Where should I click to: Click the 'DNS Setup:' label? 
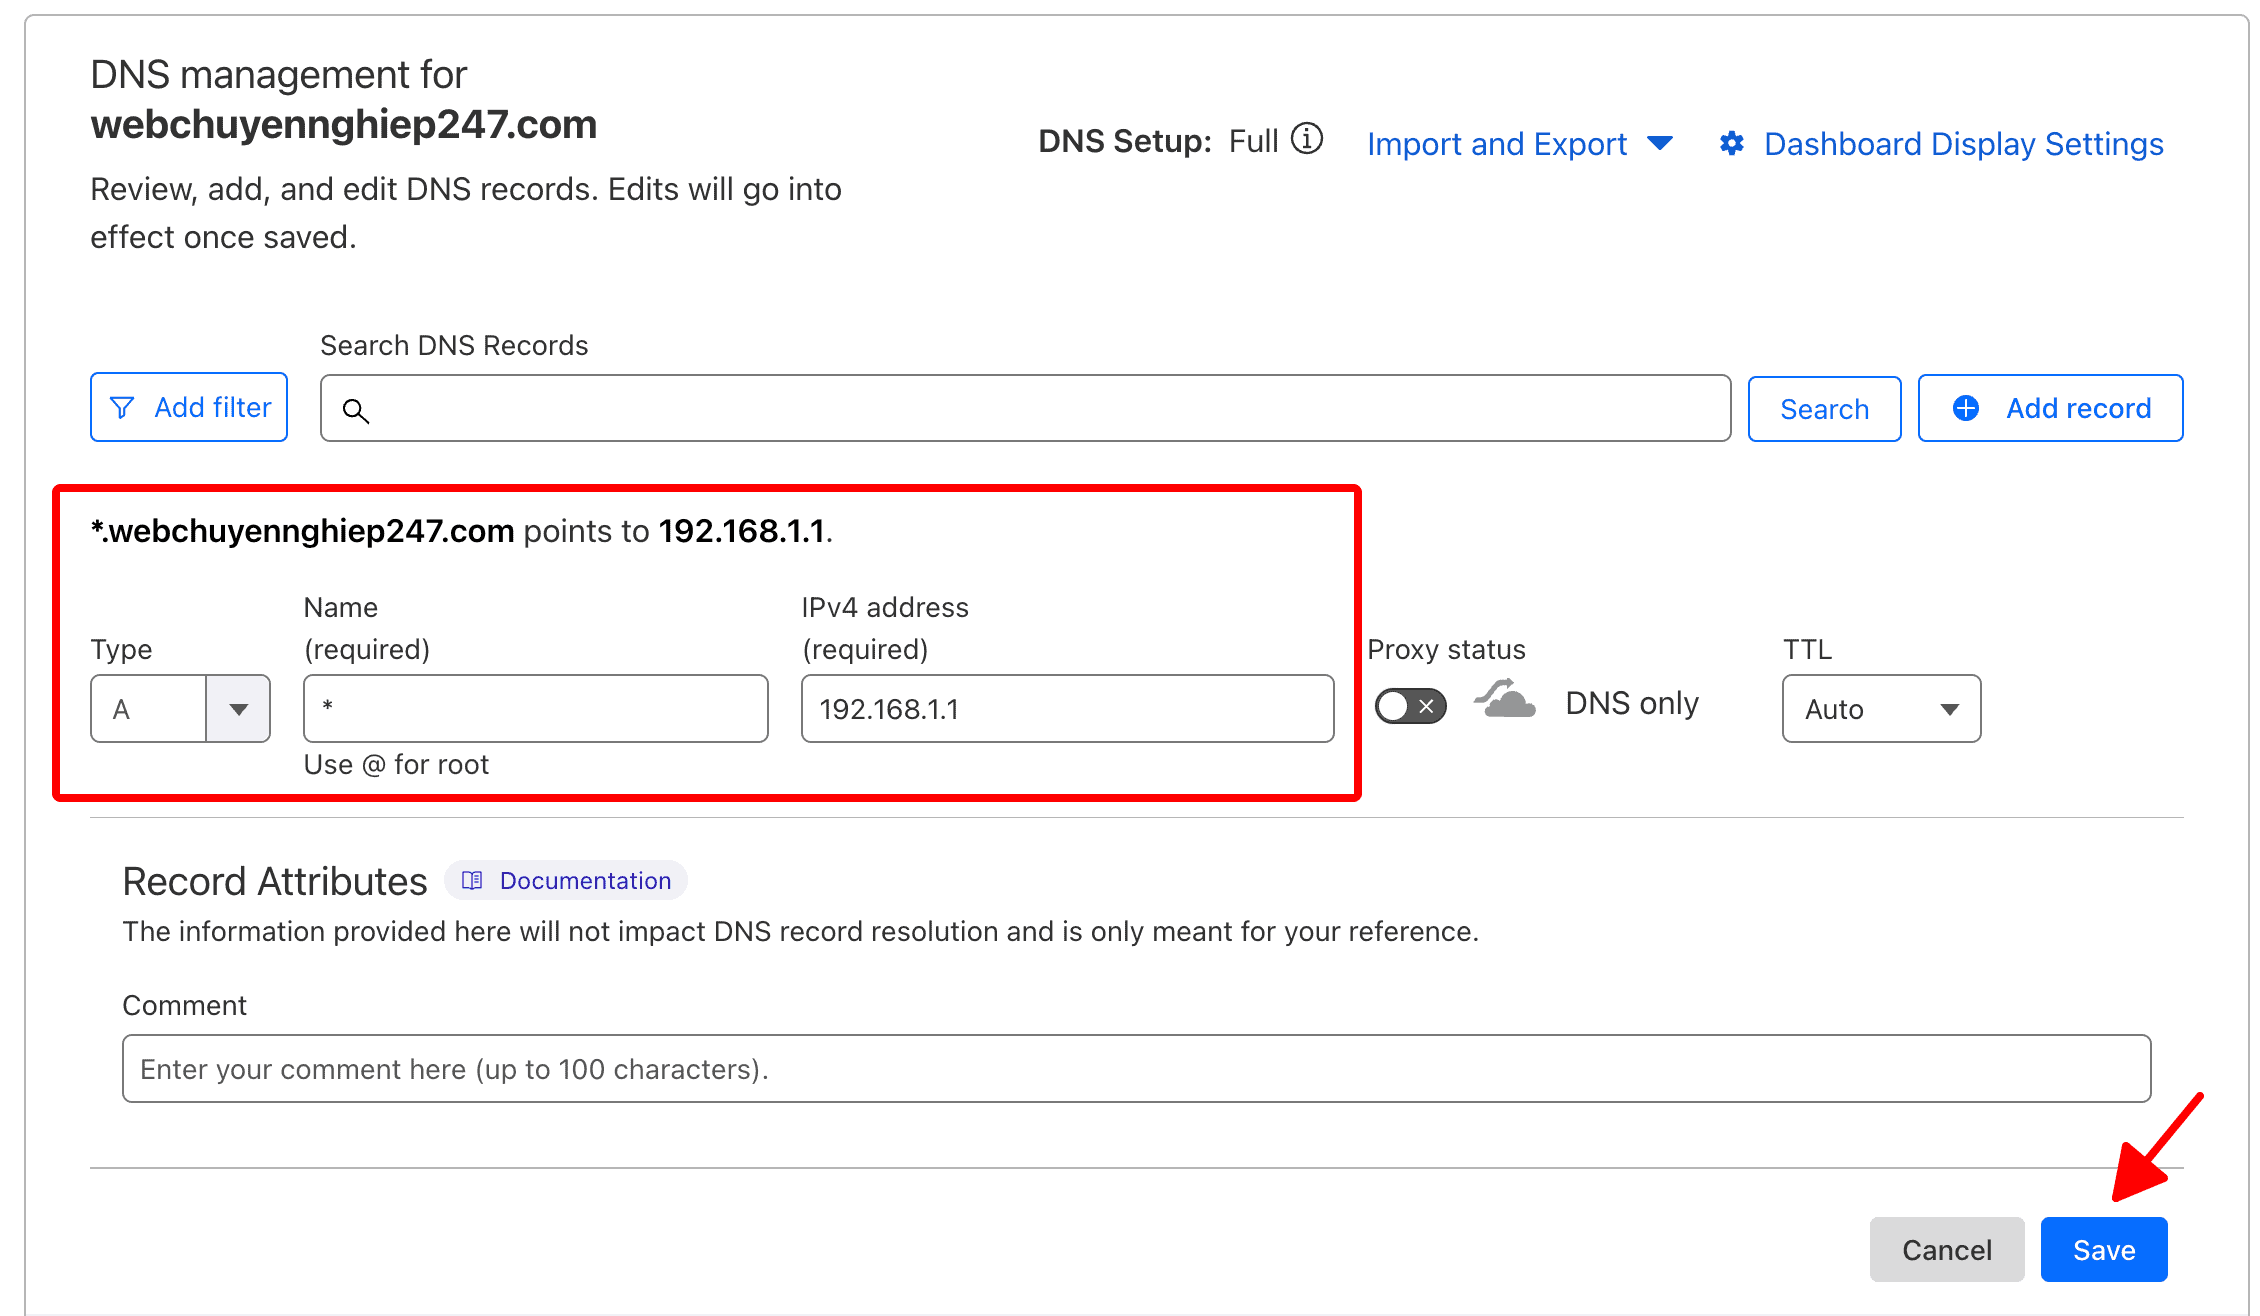(1125, 141)
